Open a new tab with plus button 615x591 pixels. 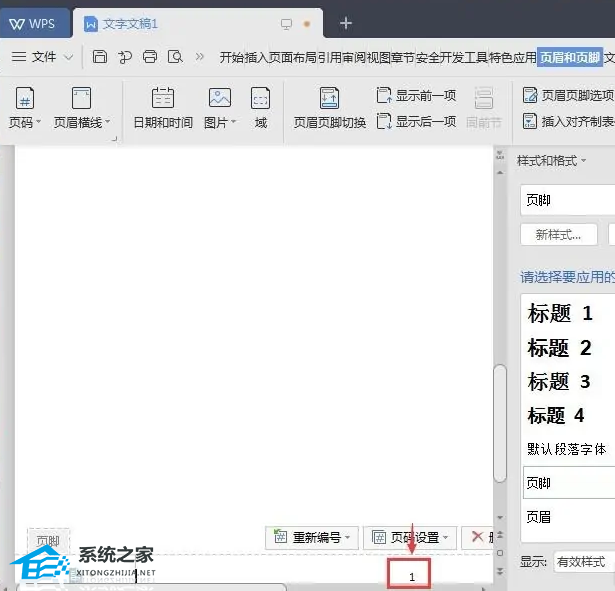point(346,23)
